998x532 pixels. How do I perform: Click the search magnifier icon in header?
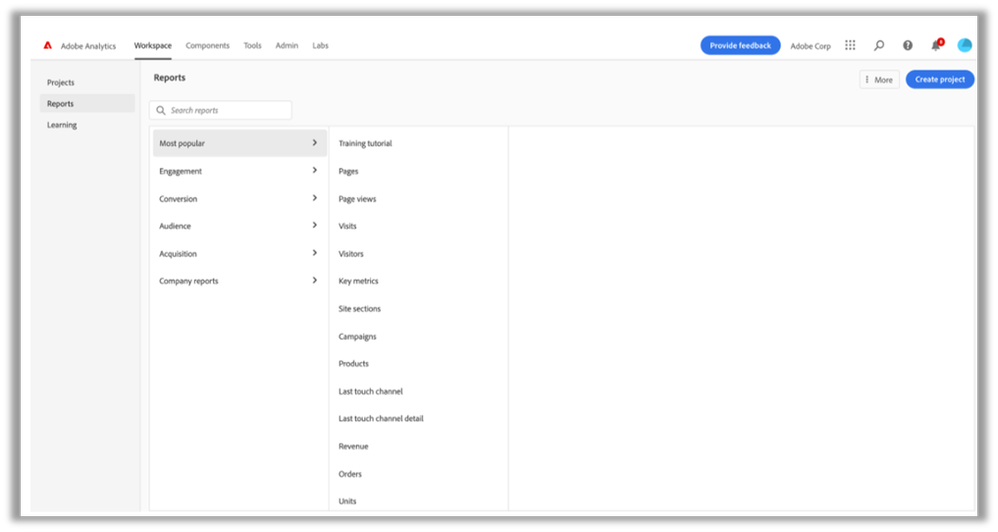(879, 45)
